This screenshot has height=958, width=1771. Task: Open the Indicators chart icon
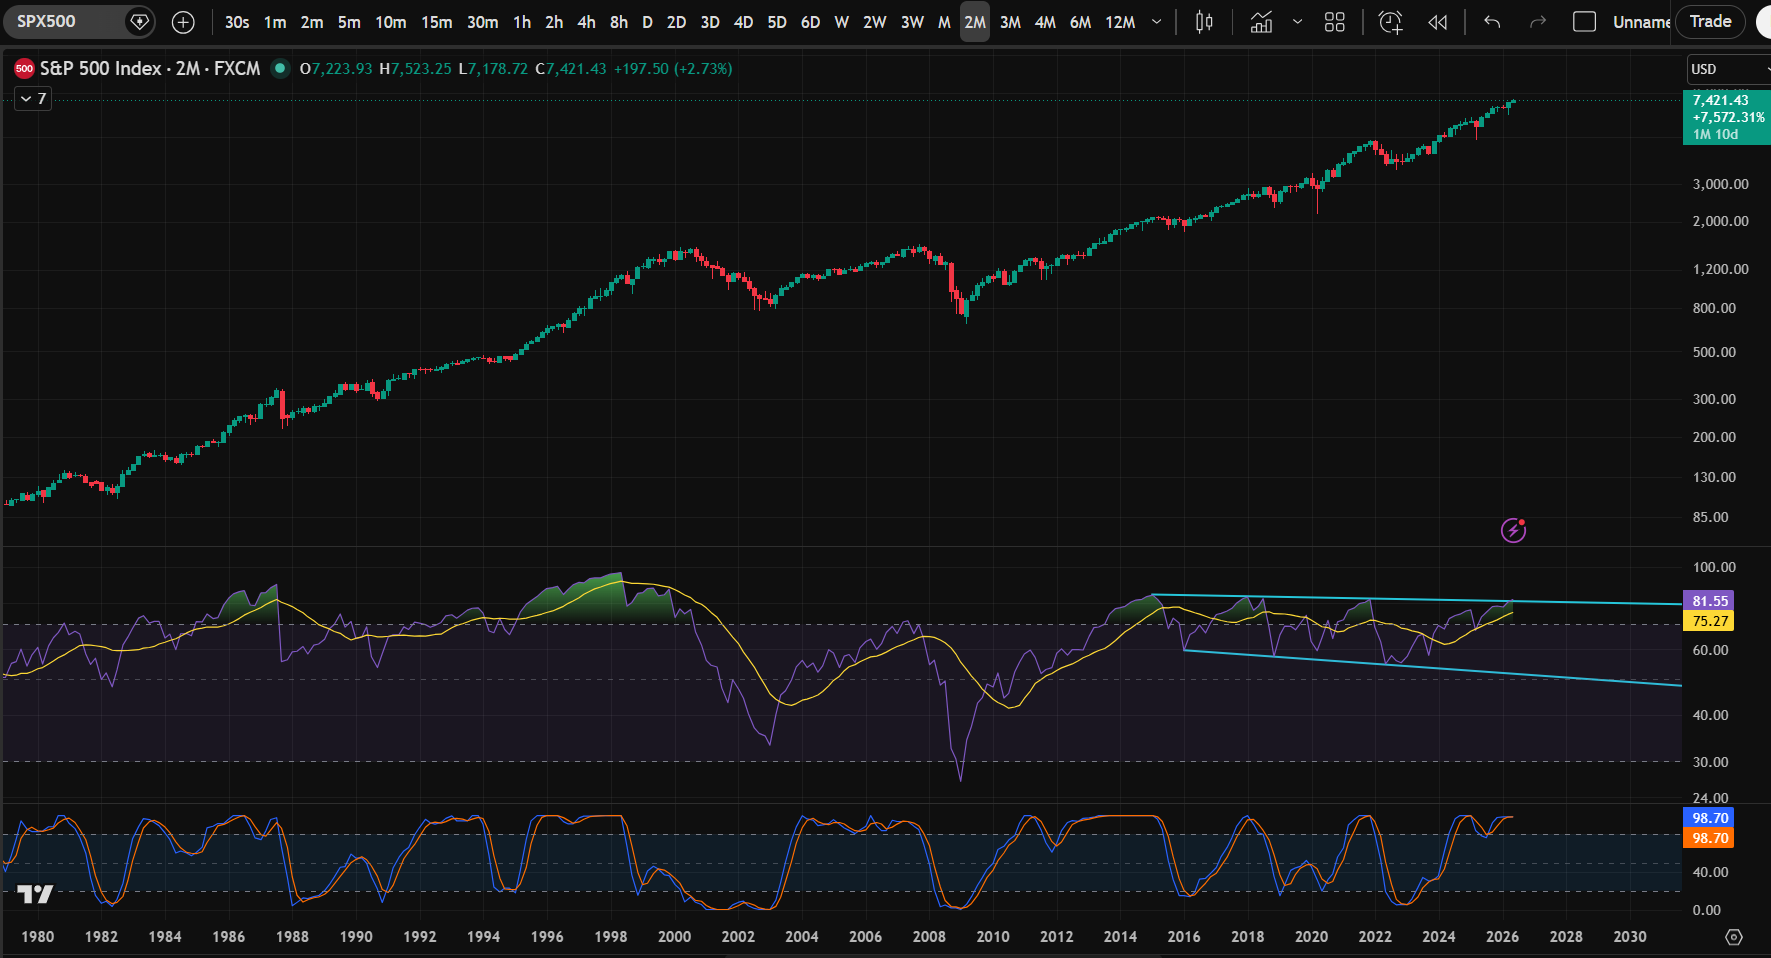(1262, 22)
